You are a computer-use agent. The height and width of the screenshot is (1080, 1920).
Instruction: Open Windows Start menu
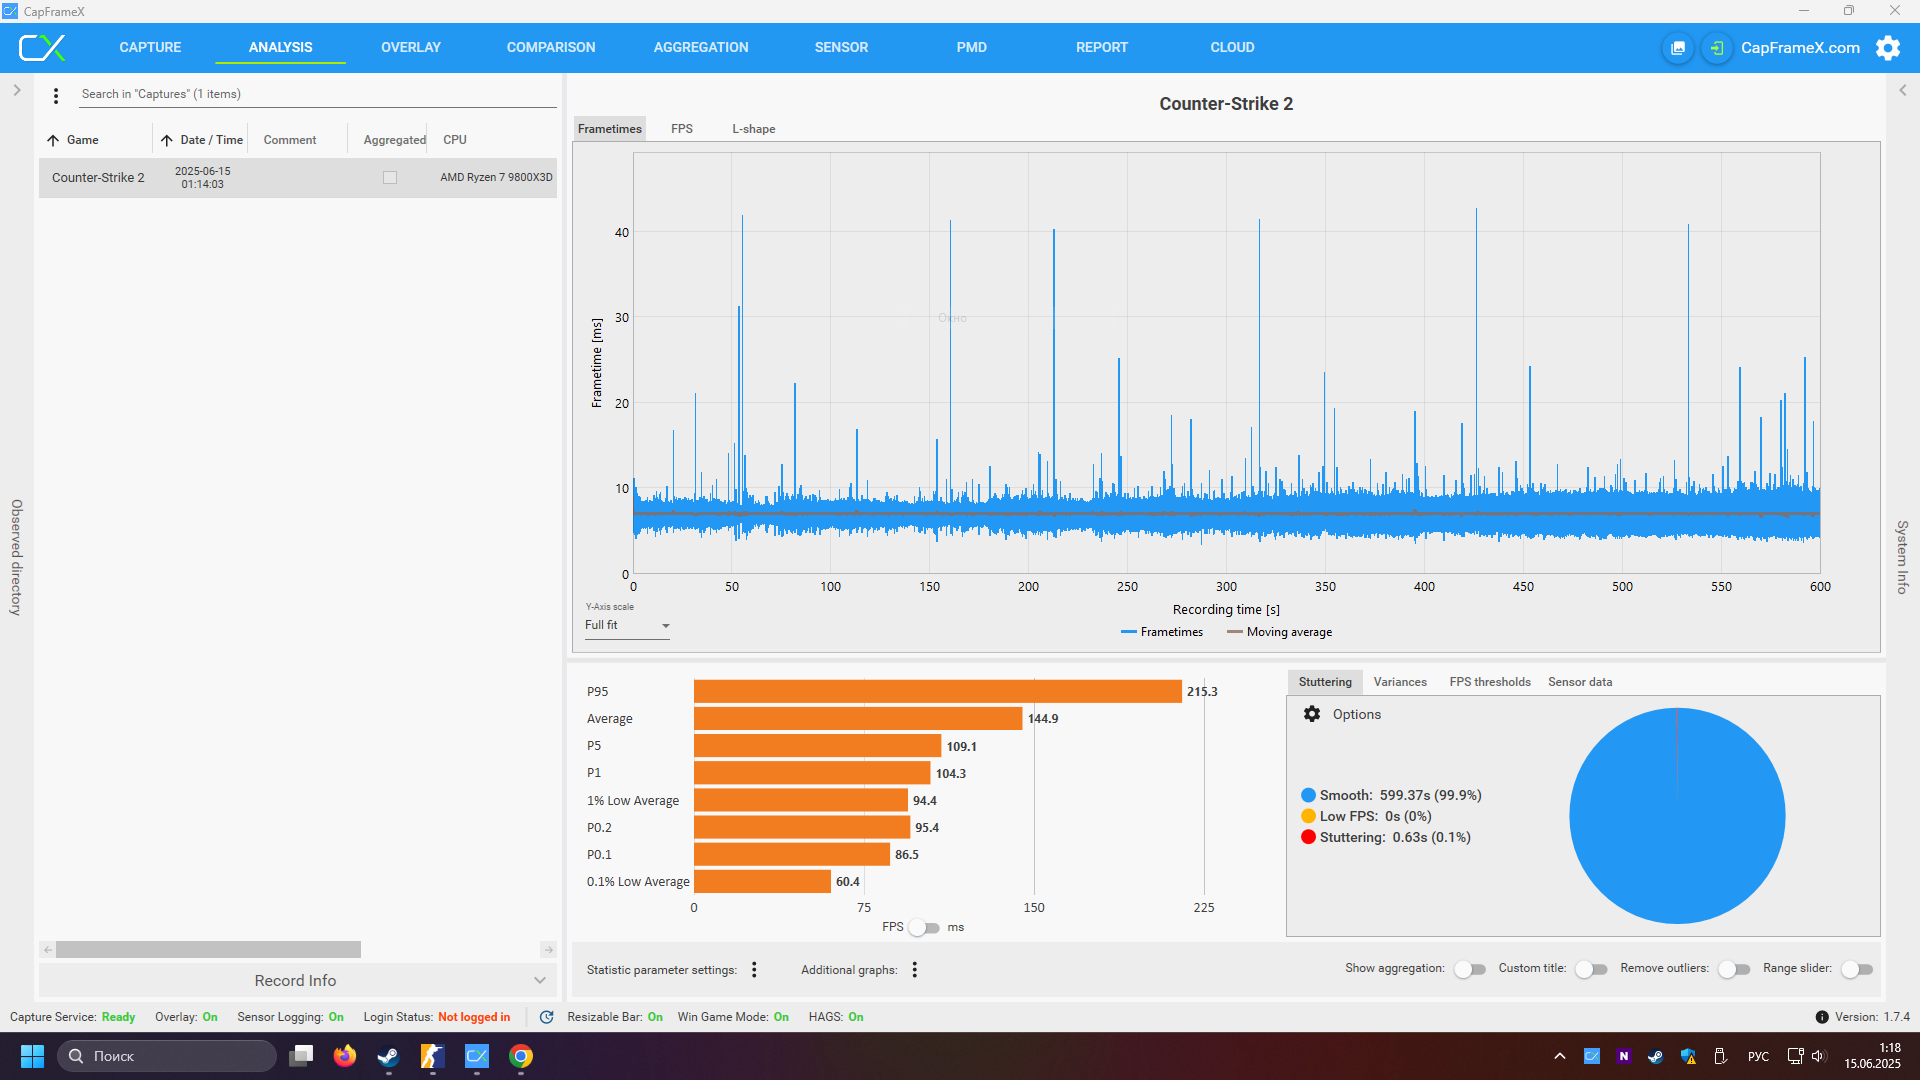(x=32, y=1056)
